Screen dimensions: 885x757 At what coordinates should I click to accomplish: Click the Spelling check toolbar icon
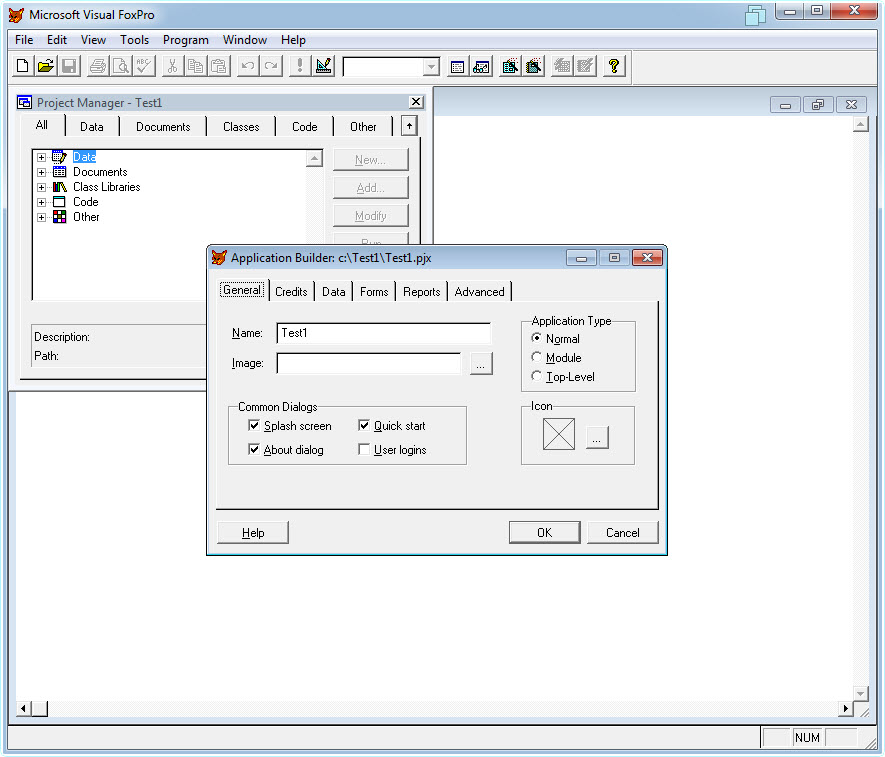point(144,66)
